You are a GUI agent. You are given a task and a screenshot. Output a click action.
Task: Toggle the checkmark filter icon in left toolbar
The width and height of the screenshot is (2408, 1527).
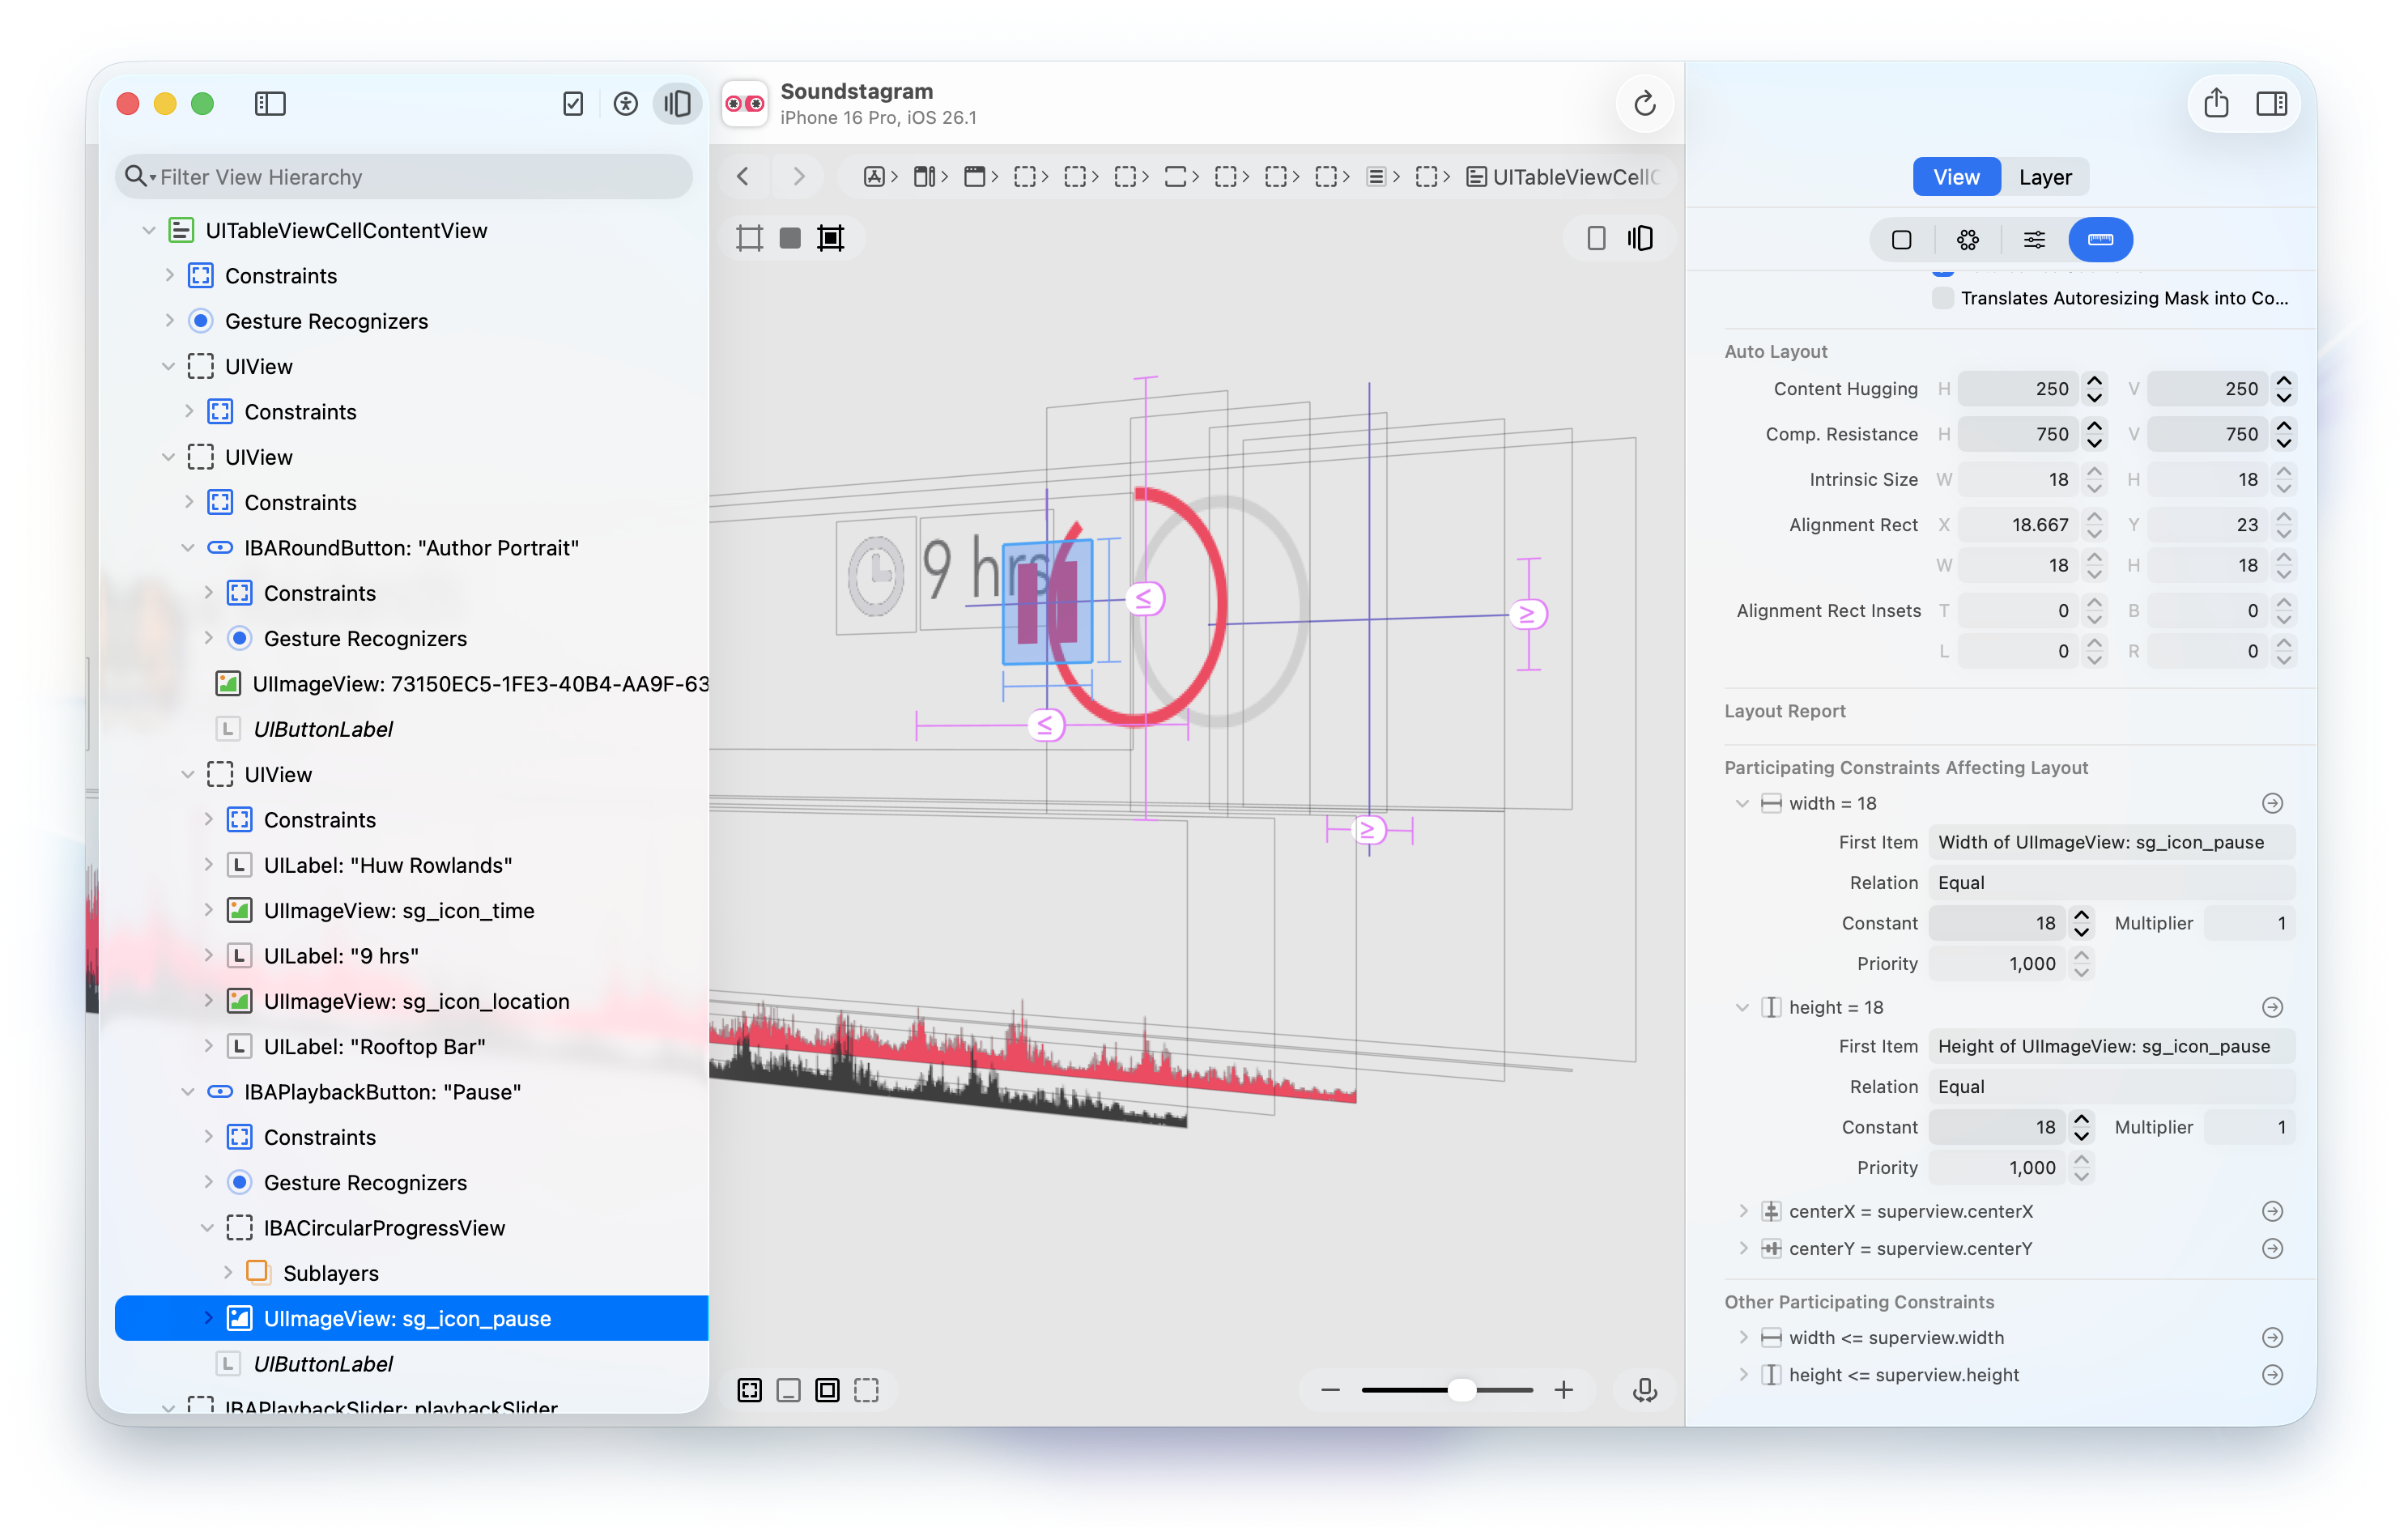573,103
